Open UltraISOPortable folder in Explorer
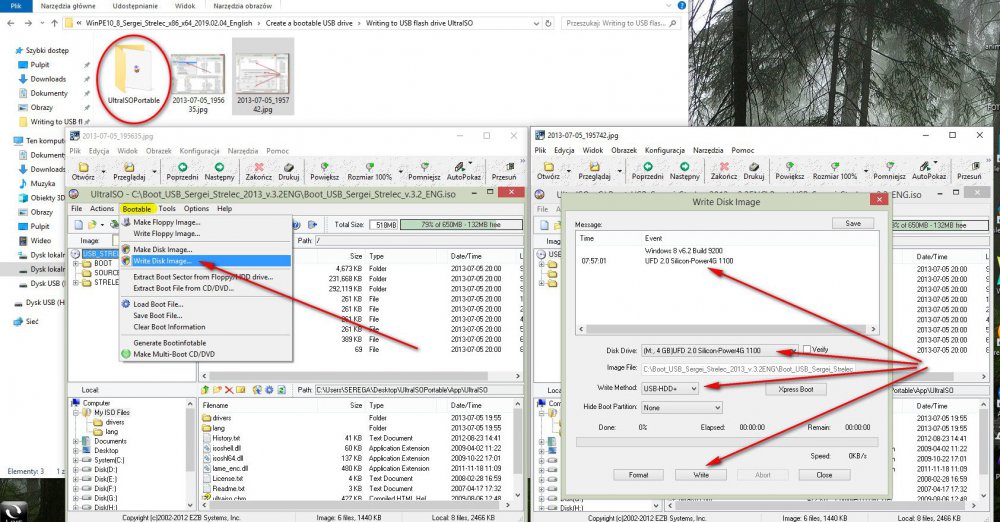Viewport: 1000px width, 522px height. click(133, 68)
